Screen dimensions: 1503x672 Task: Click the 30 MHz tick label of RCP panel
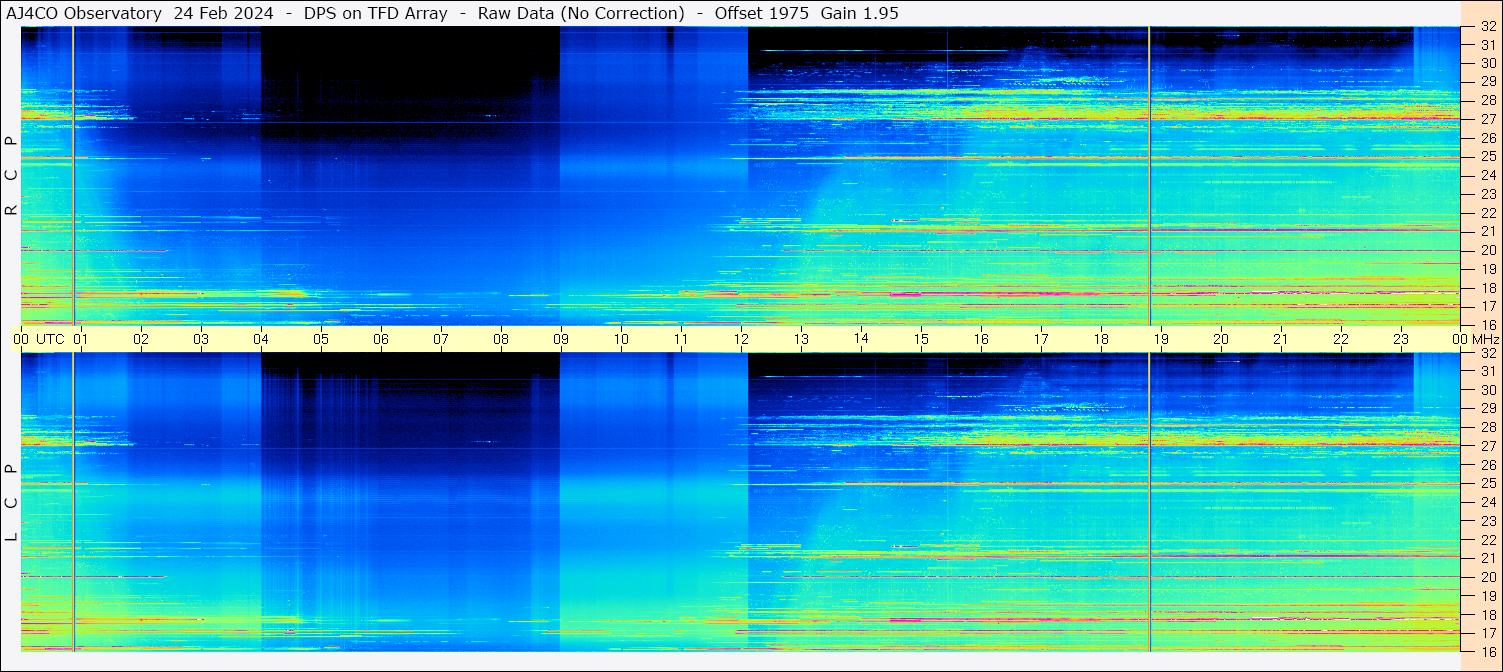click(x=1488, y=63)
